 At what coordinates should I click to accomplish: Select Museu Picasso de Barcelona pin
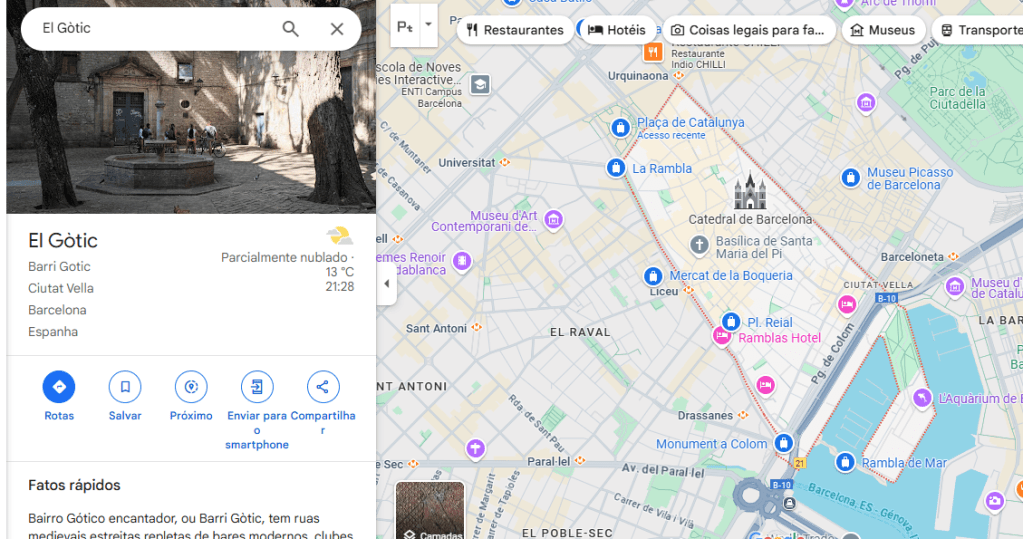pyautogui.click(x=850, y=178)
